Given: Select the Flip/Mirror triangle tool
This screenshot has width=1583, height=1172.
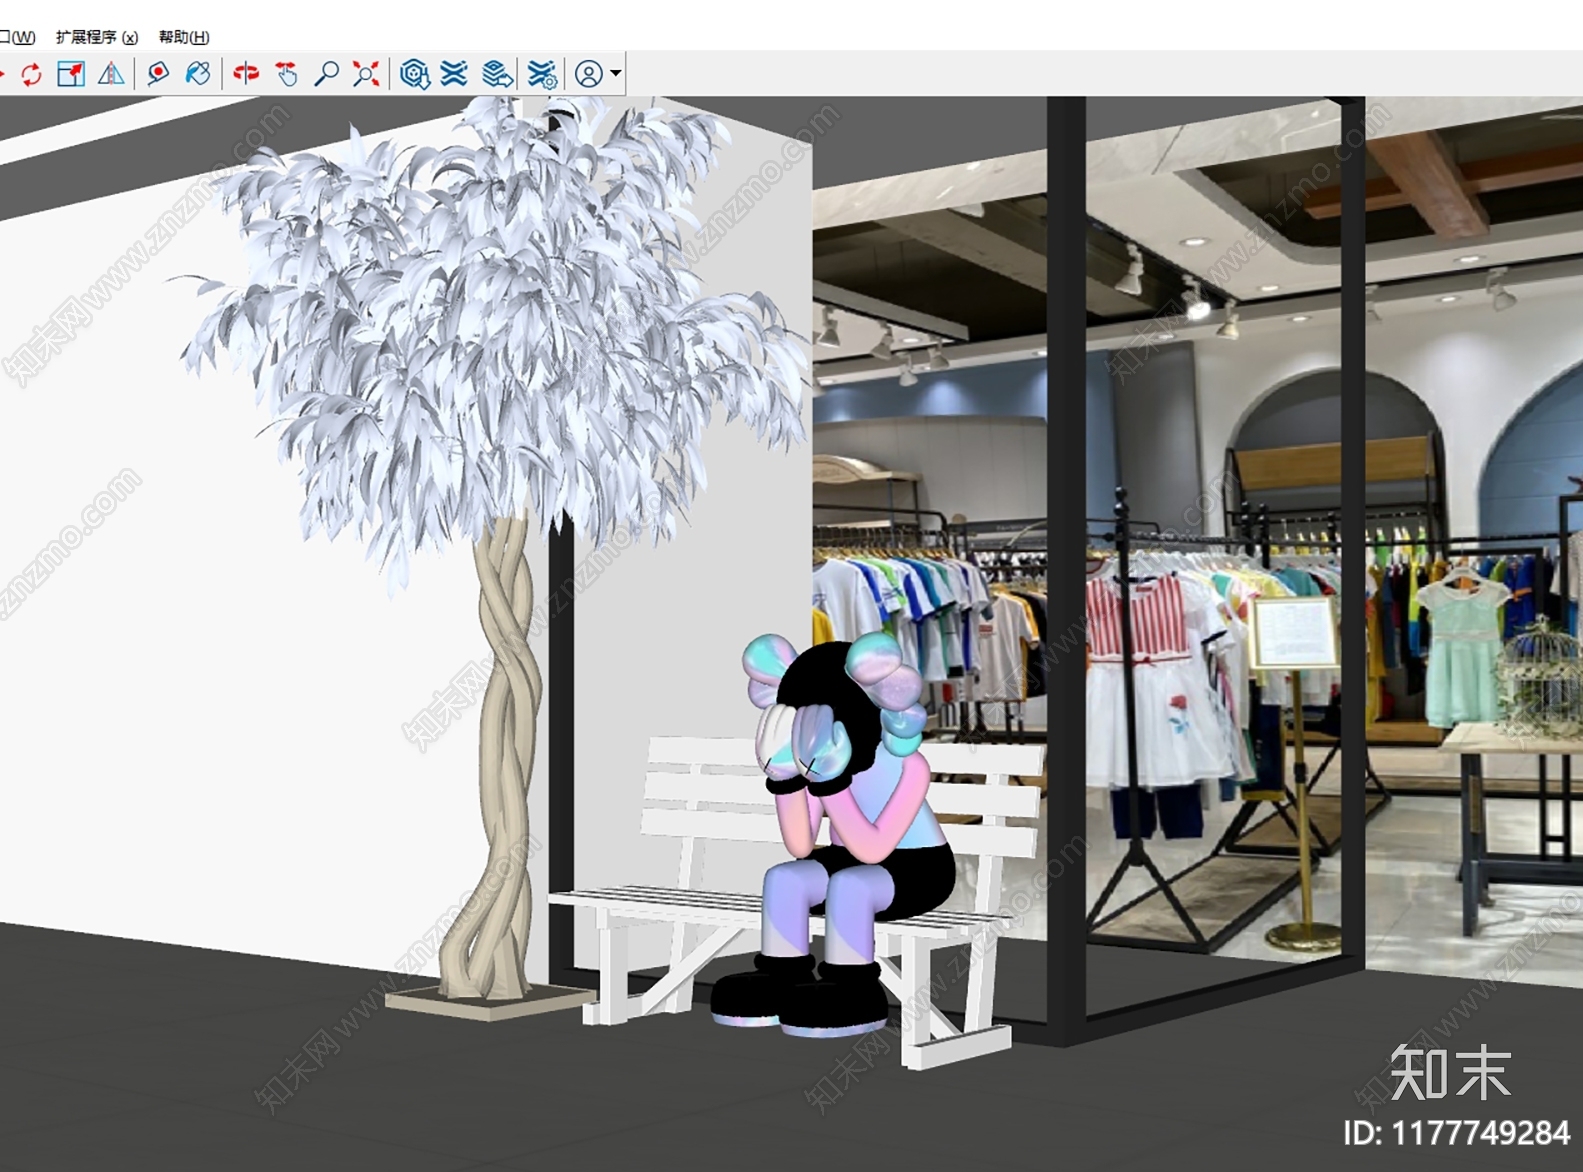Looking at the screenshot, I should point(111,74).
